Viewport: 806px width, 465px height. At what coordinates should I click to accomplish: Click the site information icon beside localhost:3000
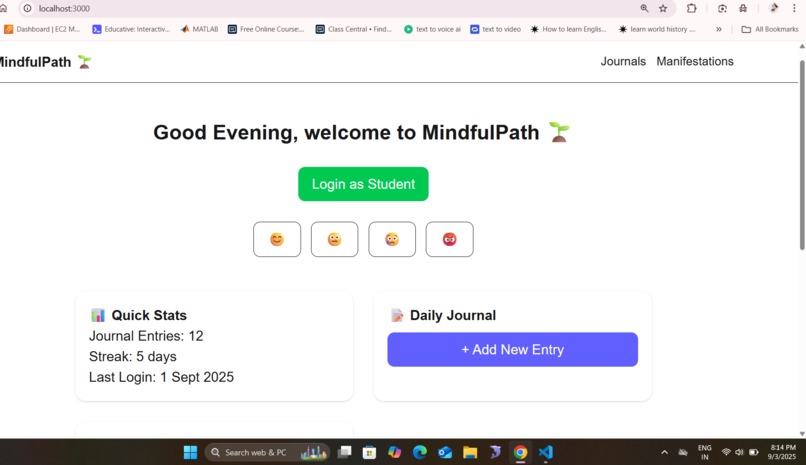(x=27, y=8)
